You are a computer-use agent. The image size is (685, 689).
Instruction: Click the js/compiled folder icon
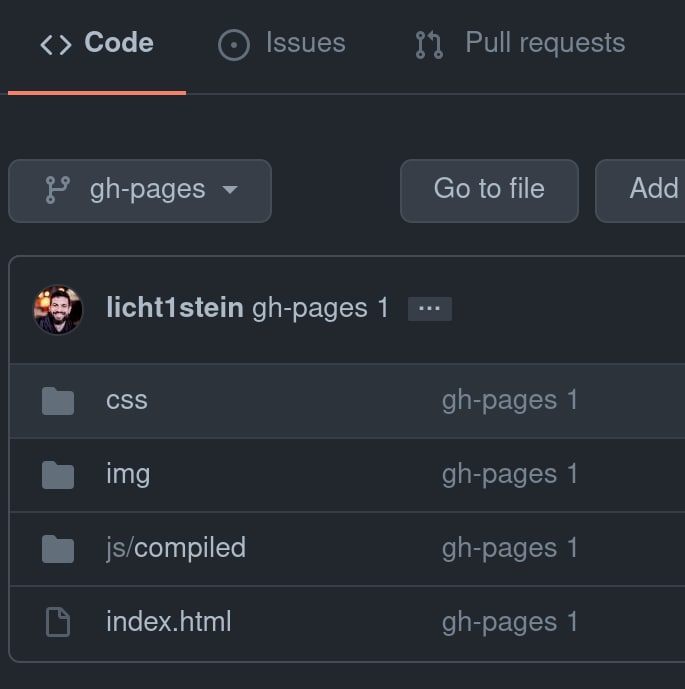58,549
